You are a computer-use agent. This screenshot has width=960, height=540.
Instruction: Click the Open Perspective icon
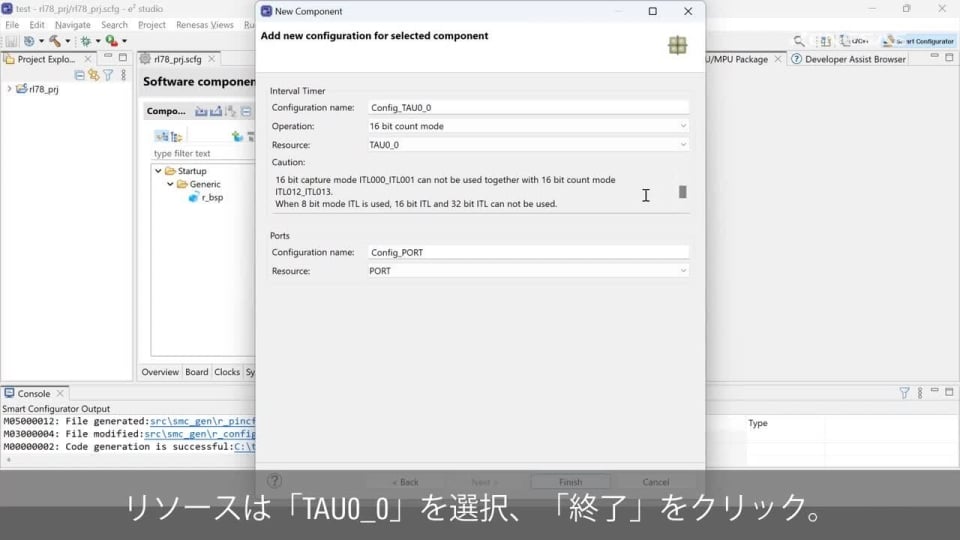point(825,41)
